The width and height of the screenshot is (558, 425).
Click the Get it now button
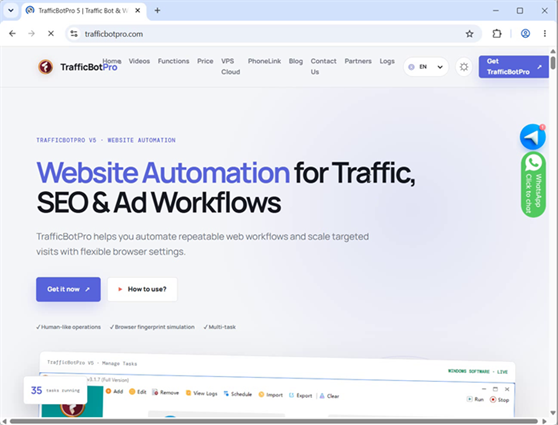[x=68, y=289]
